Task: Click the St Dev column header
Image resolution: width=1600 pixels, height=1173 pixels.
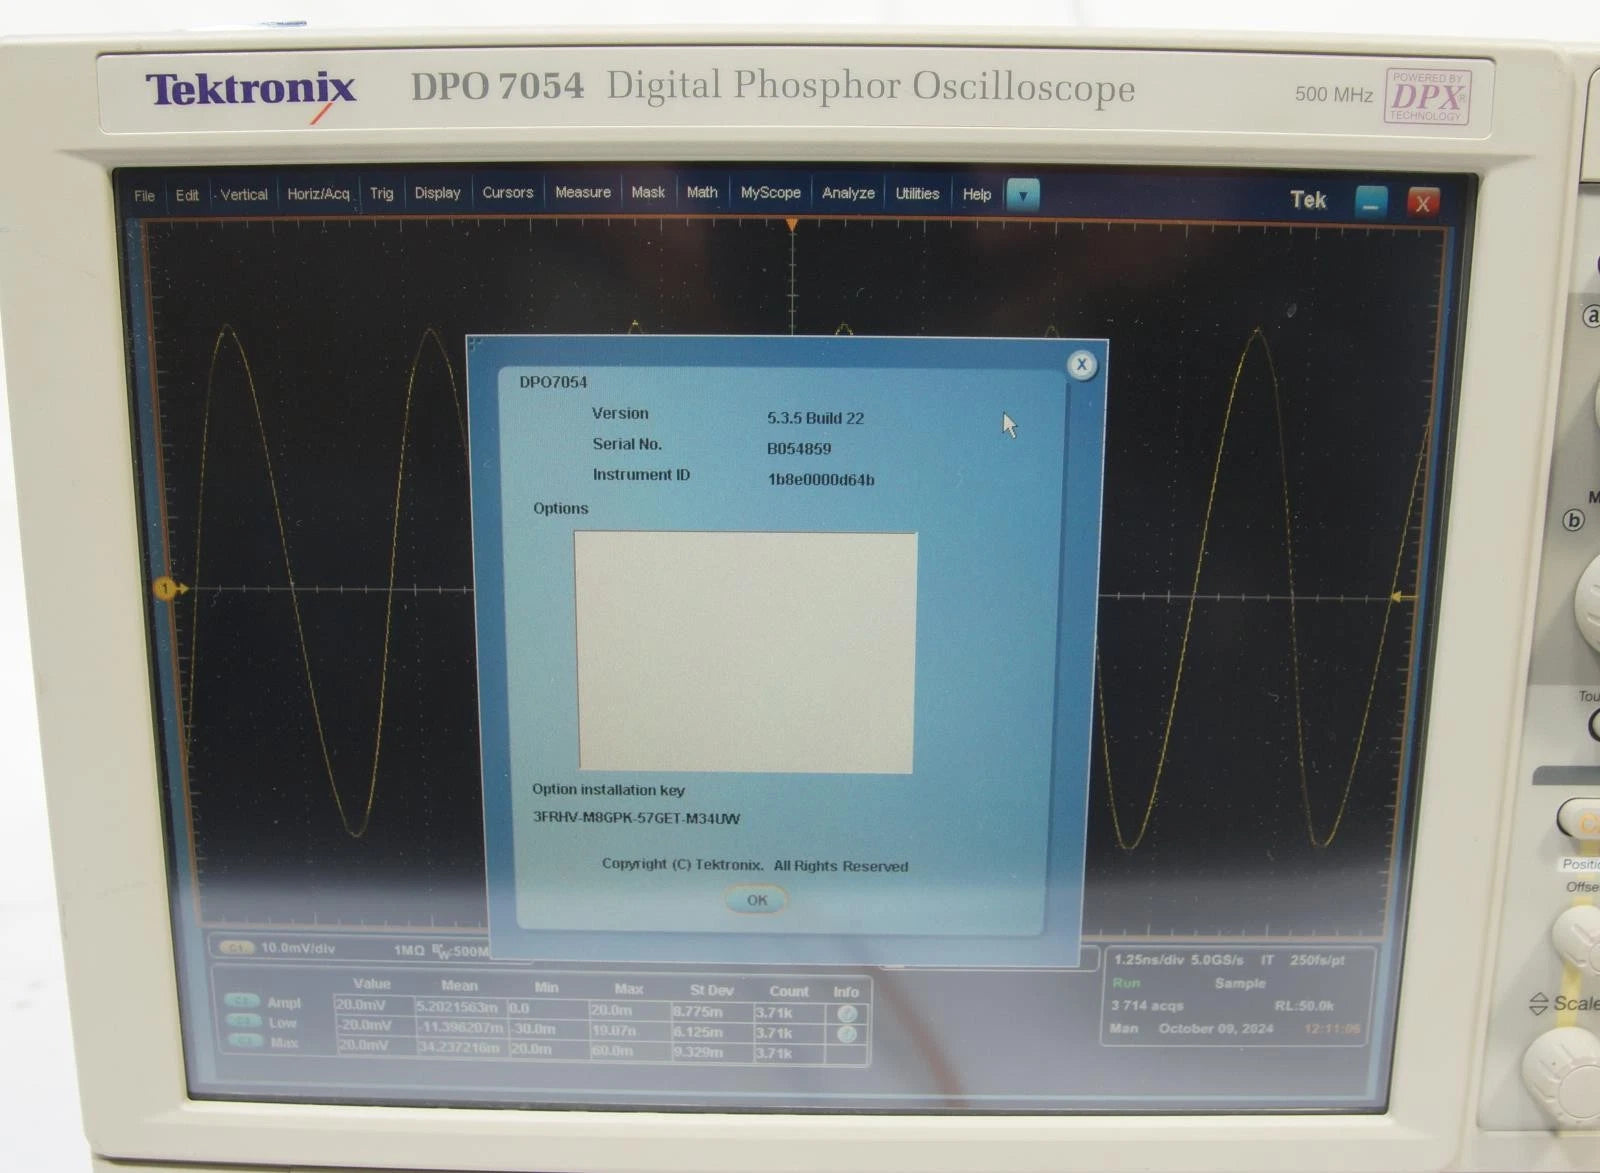Action: point(711,990)
